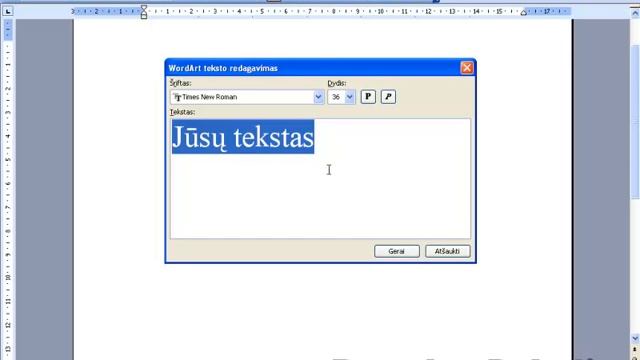Click the font size value 36
The height and width of the screenshot is (360, 640).
[336, 97]
